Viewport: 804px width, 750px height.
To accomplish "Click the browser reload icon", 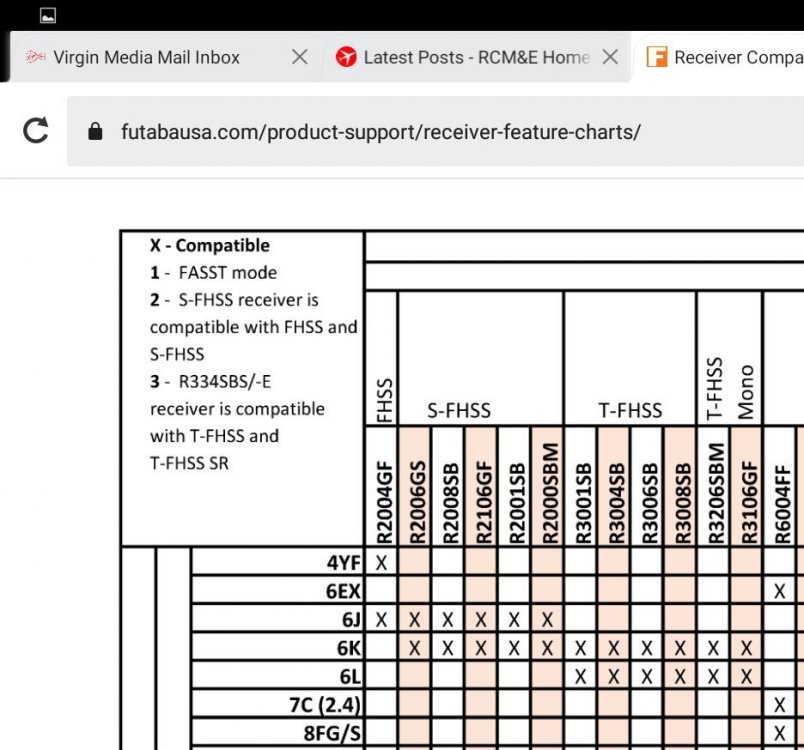I will 36,131.
